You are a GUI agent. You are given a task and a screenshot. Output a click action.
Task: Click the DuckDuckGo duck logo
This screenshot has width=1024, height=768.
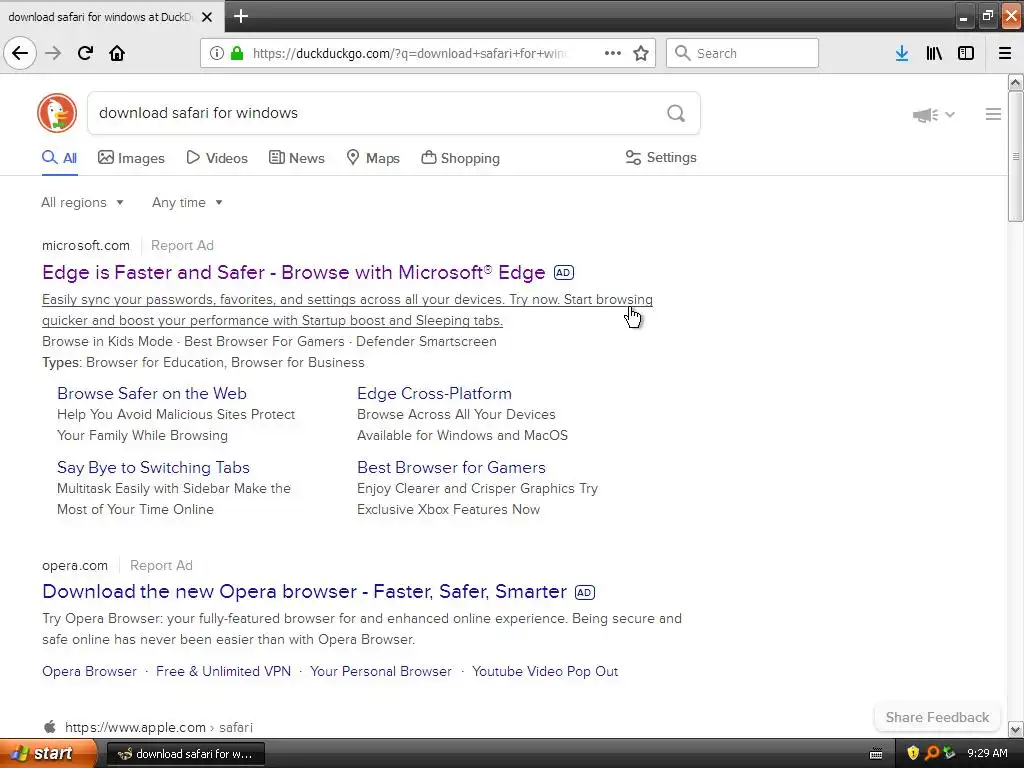57,113
